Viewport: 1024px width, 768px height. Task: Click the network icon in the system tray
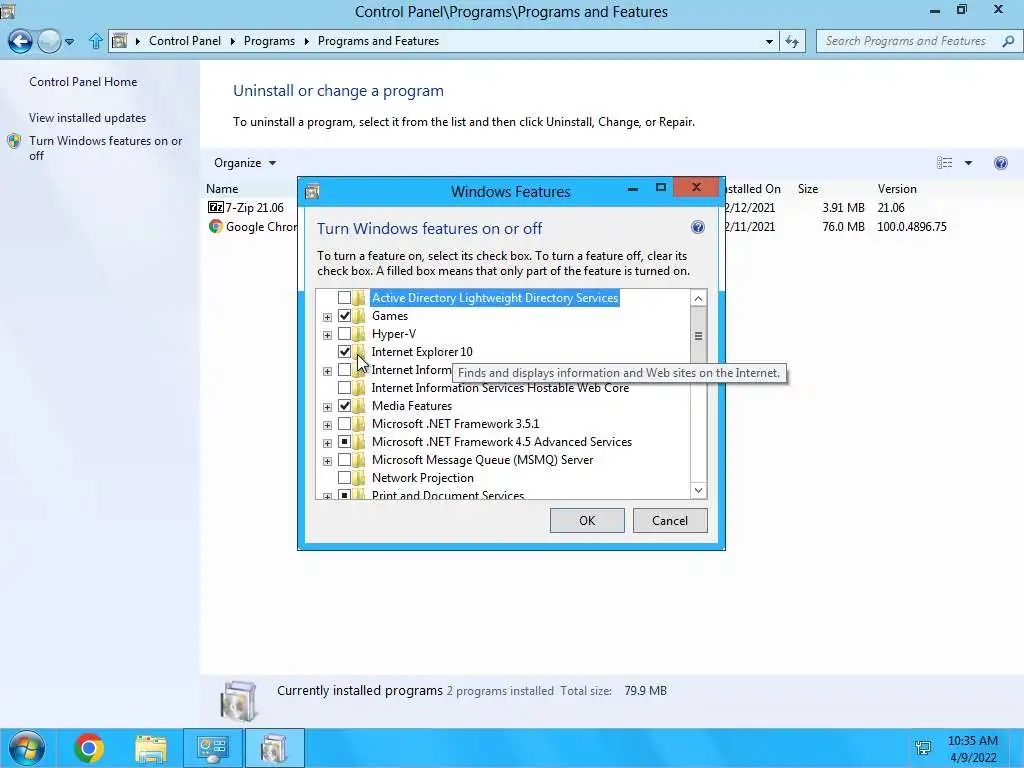(923, 748)
